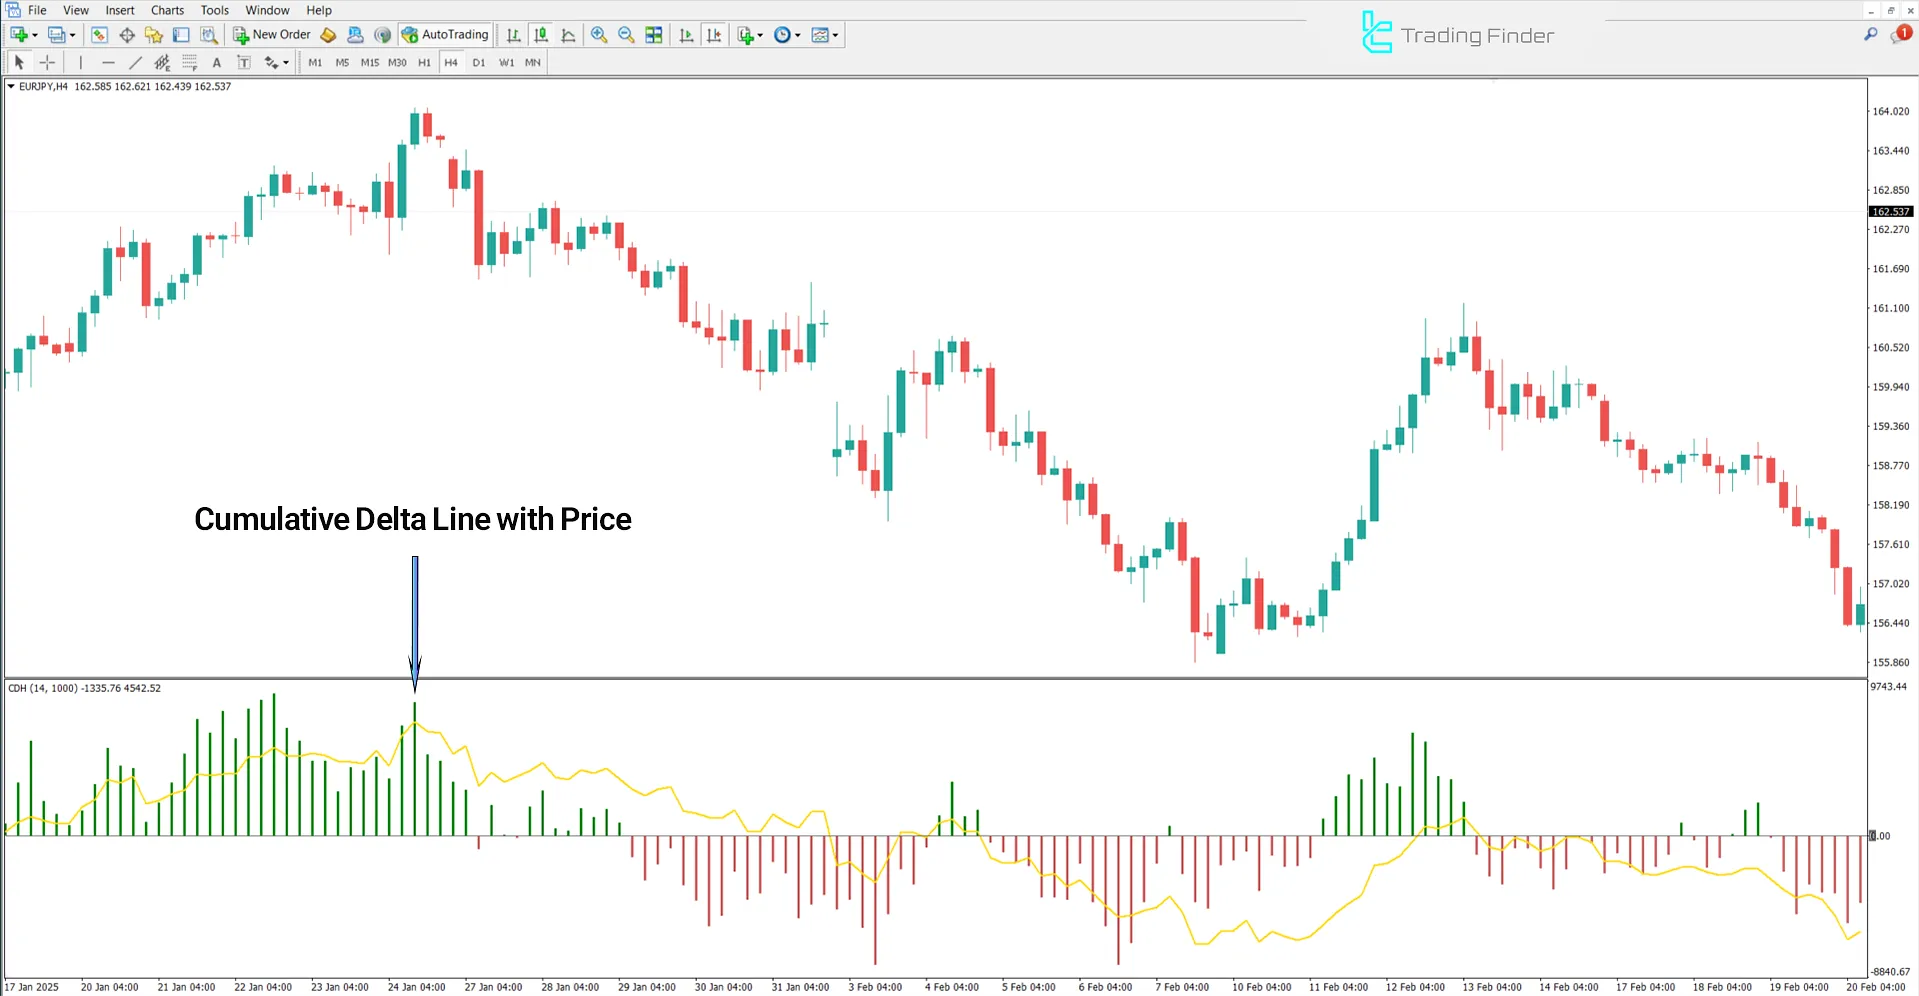Screen dimensions: 1919x996
Task: Select the Candlestick chart type
Action: (540, 34)
